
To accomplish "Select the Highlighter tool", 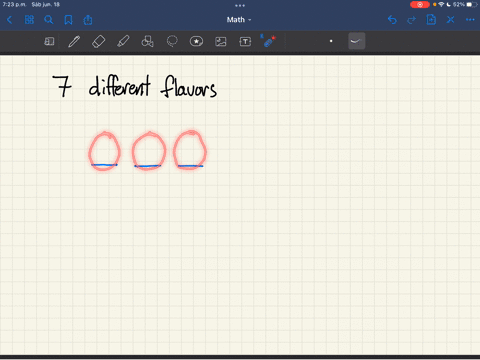I will pyautogui.click(x=123, y=41).
